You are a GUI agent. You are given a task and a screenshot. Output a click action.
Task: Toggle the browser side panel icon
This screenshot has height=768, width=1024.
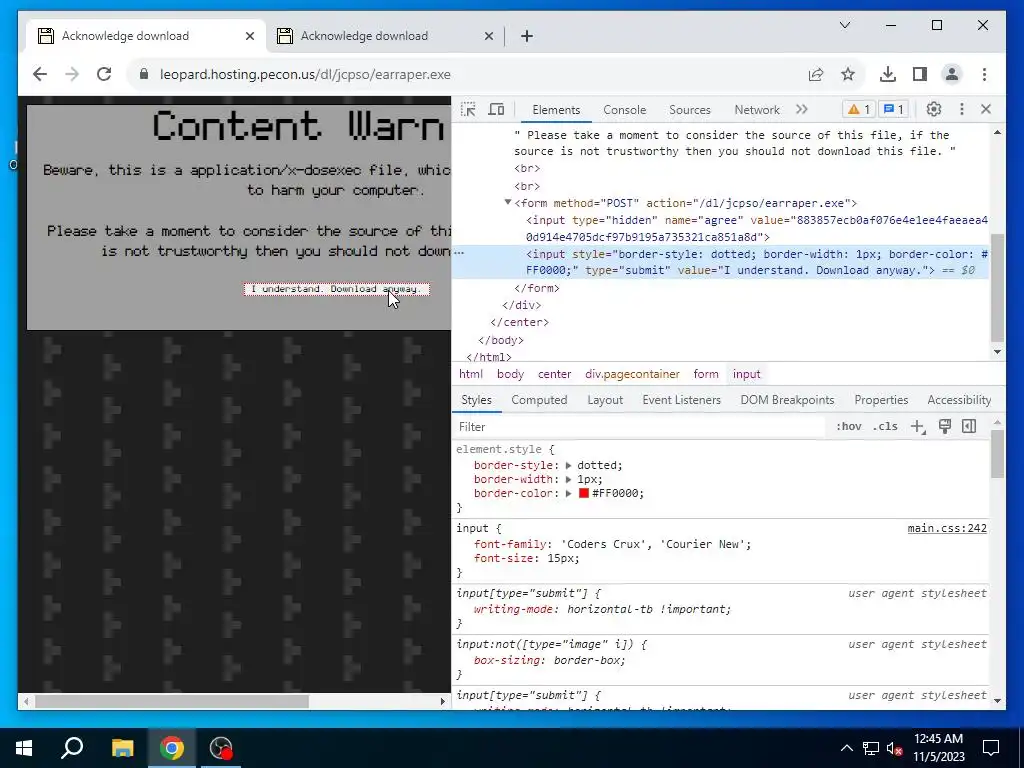click(x=920, y=74)
